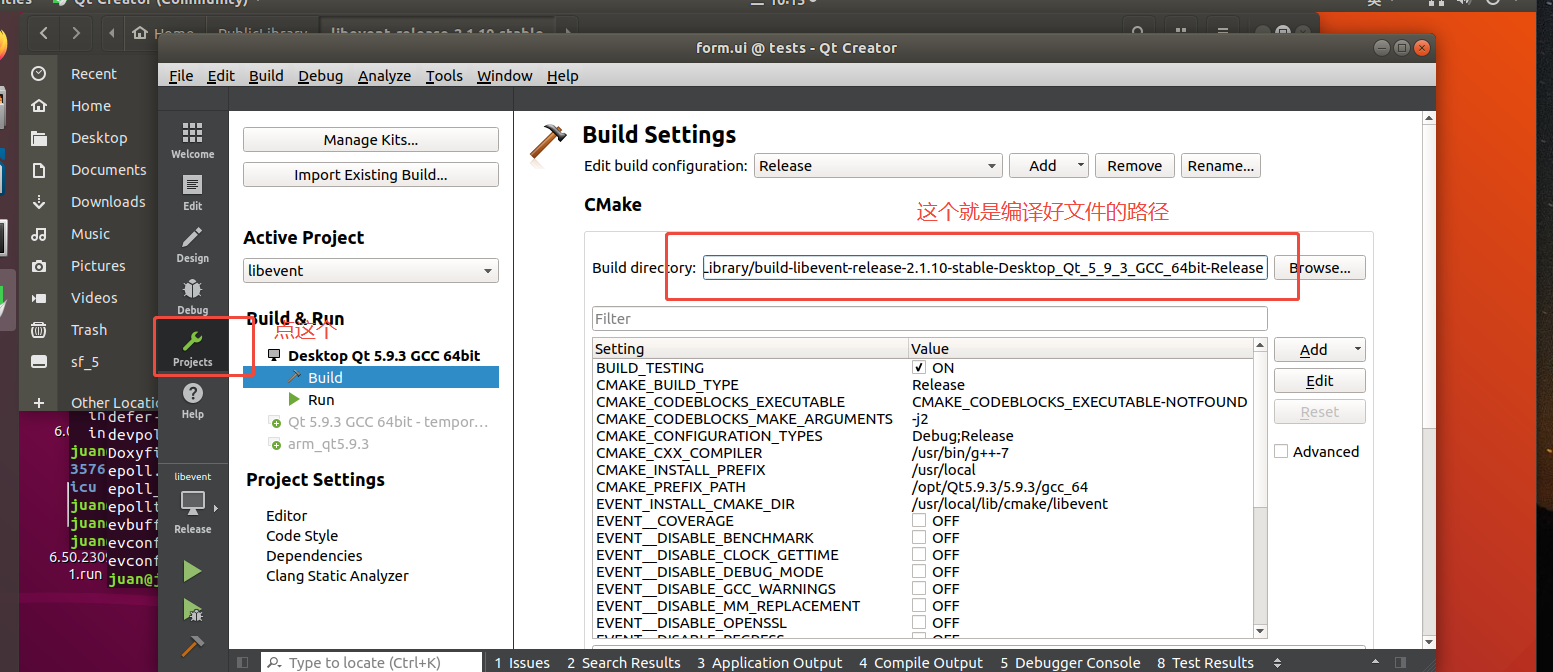Select the Build item under Desktop kit
The image size is (1553, 672).
tap(371, 377)
